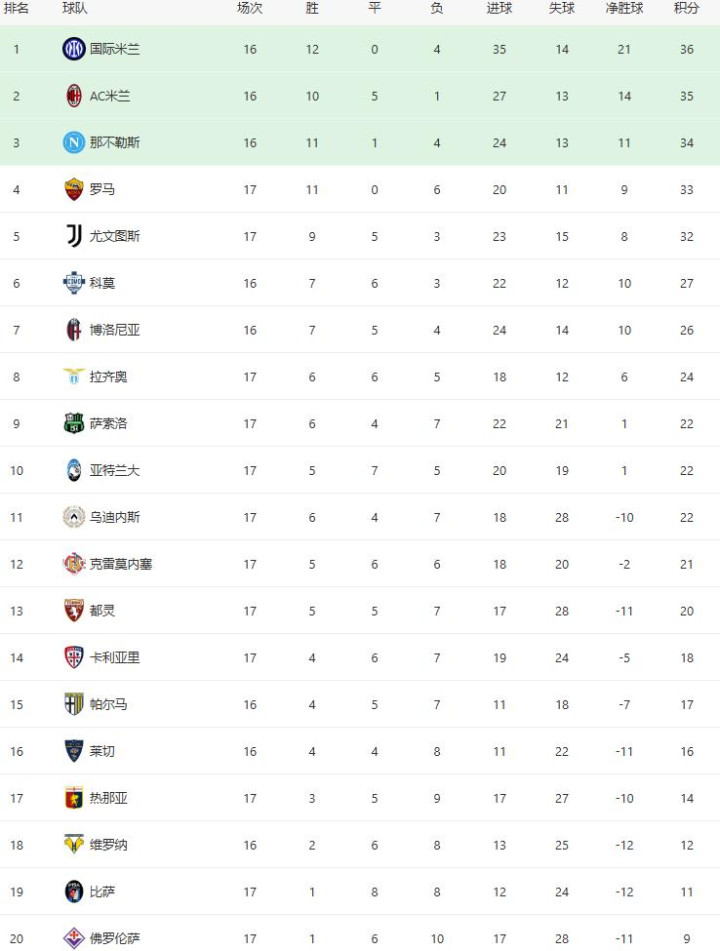Open the 科莫 team name link
The width and height of the screenshot is (720, 951).
[x=102, y=283]
